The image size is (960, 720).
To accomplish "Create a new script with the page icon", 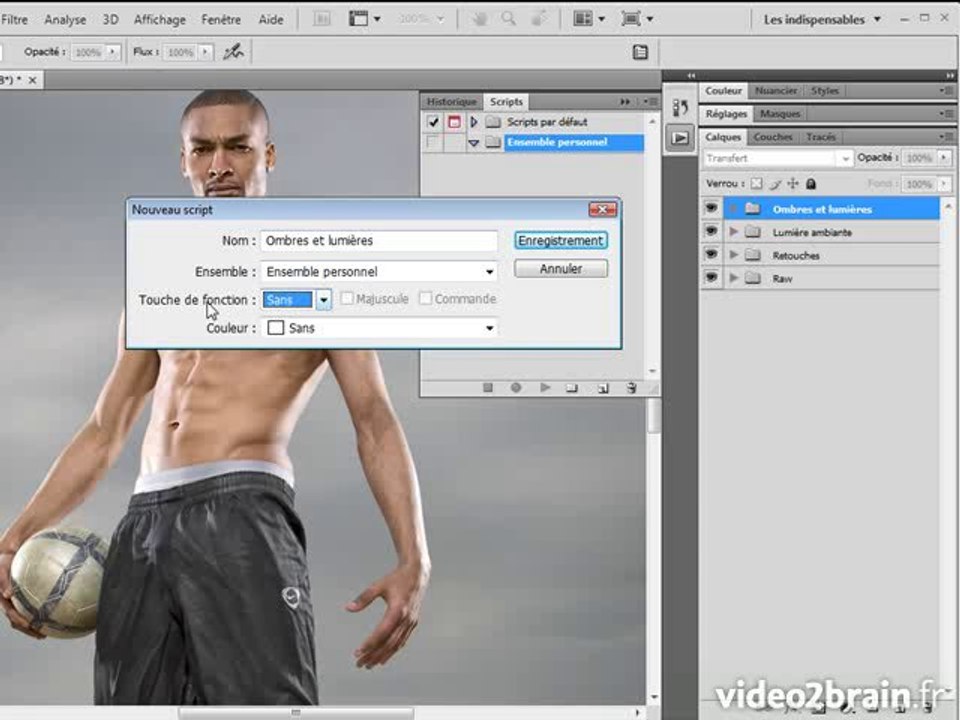I will pos(603,388).
